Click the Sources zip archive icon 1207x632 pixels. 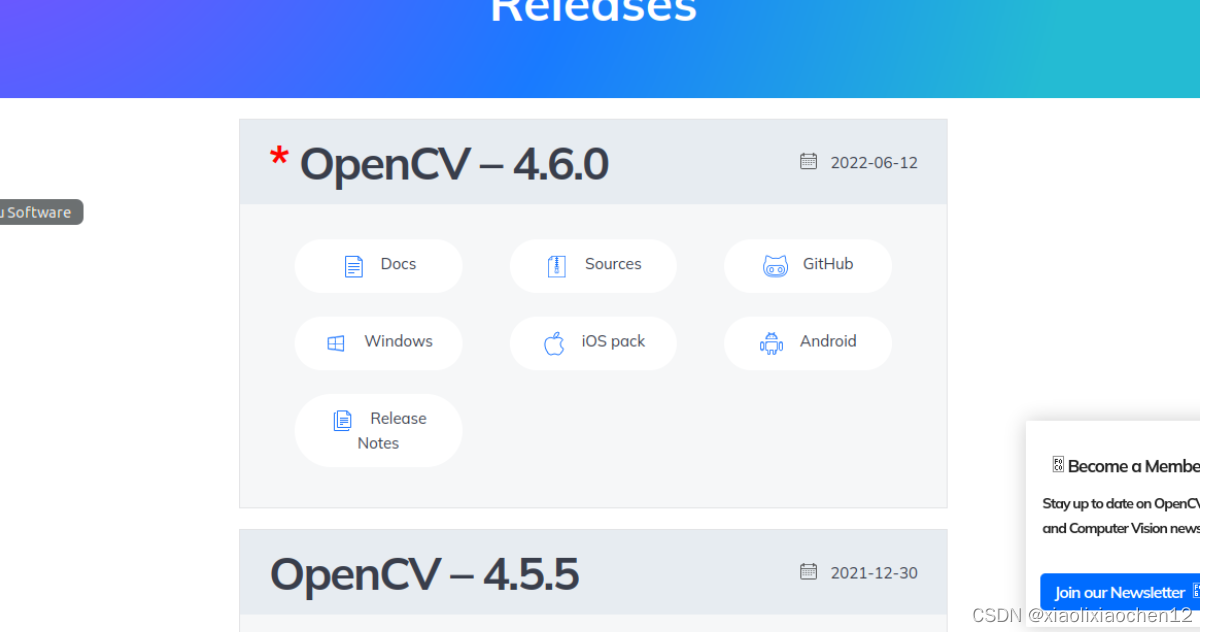pyautogui.click(x=557, y=266)
